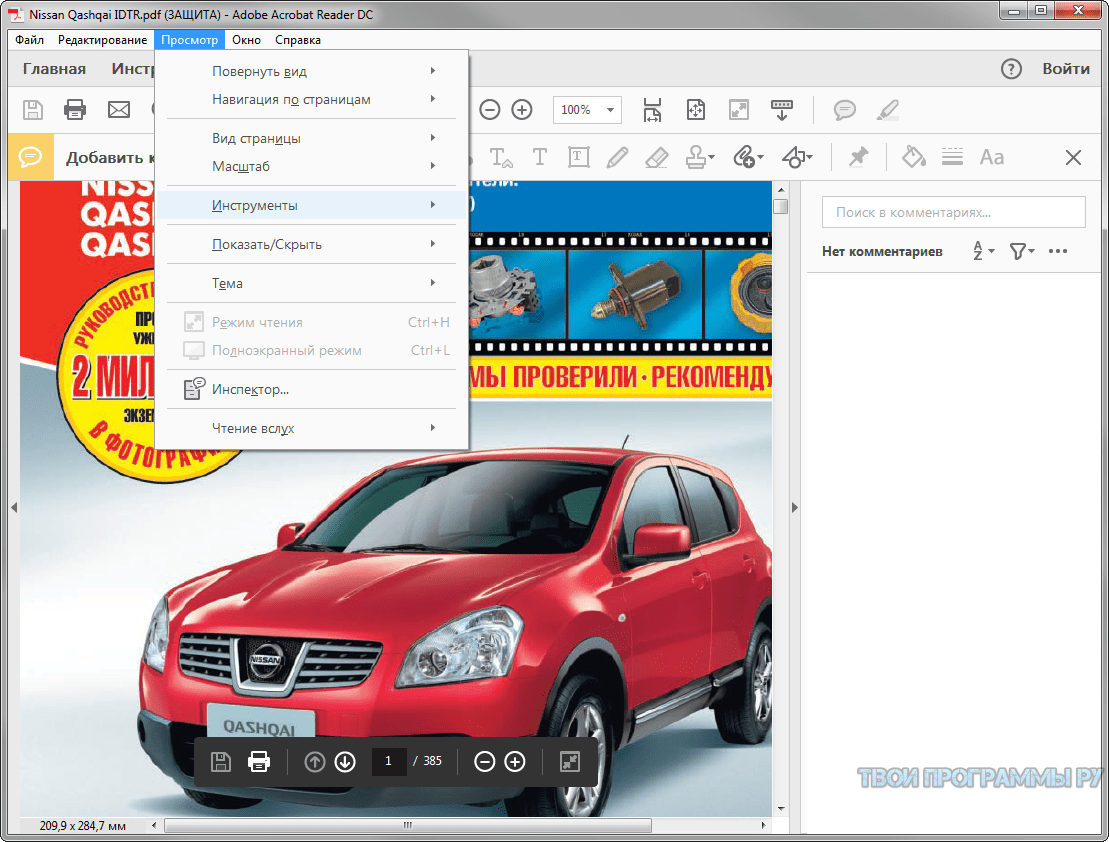The image size is (1109, 842).
Task: Click the fit-to-width scrolling icon
Action: [652, 110]
